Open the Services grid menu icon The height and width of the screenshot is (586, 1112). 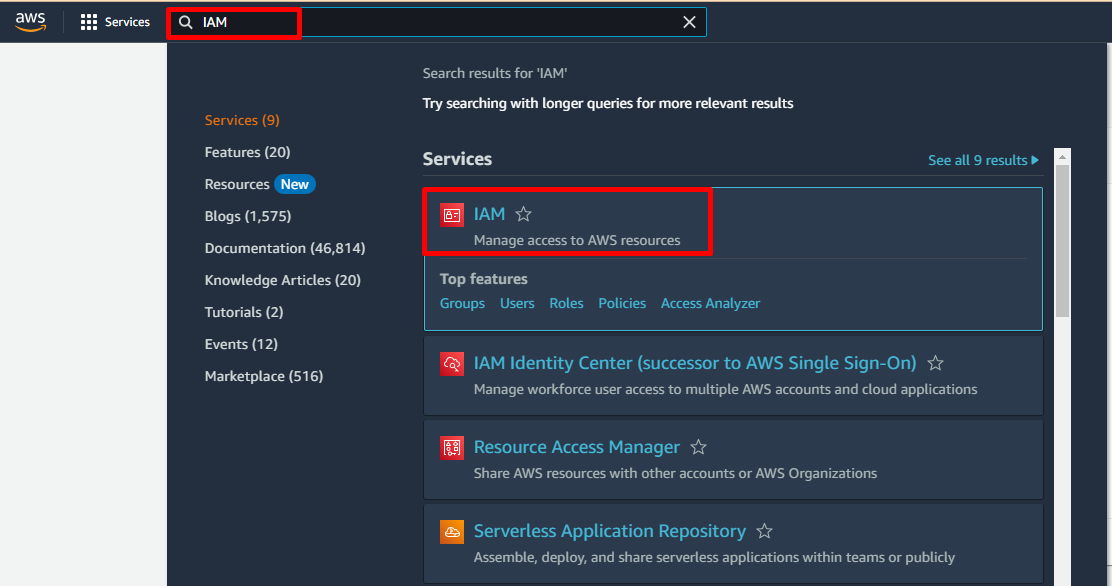point(89,22)
